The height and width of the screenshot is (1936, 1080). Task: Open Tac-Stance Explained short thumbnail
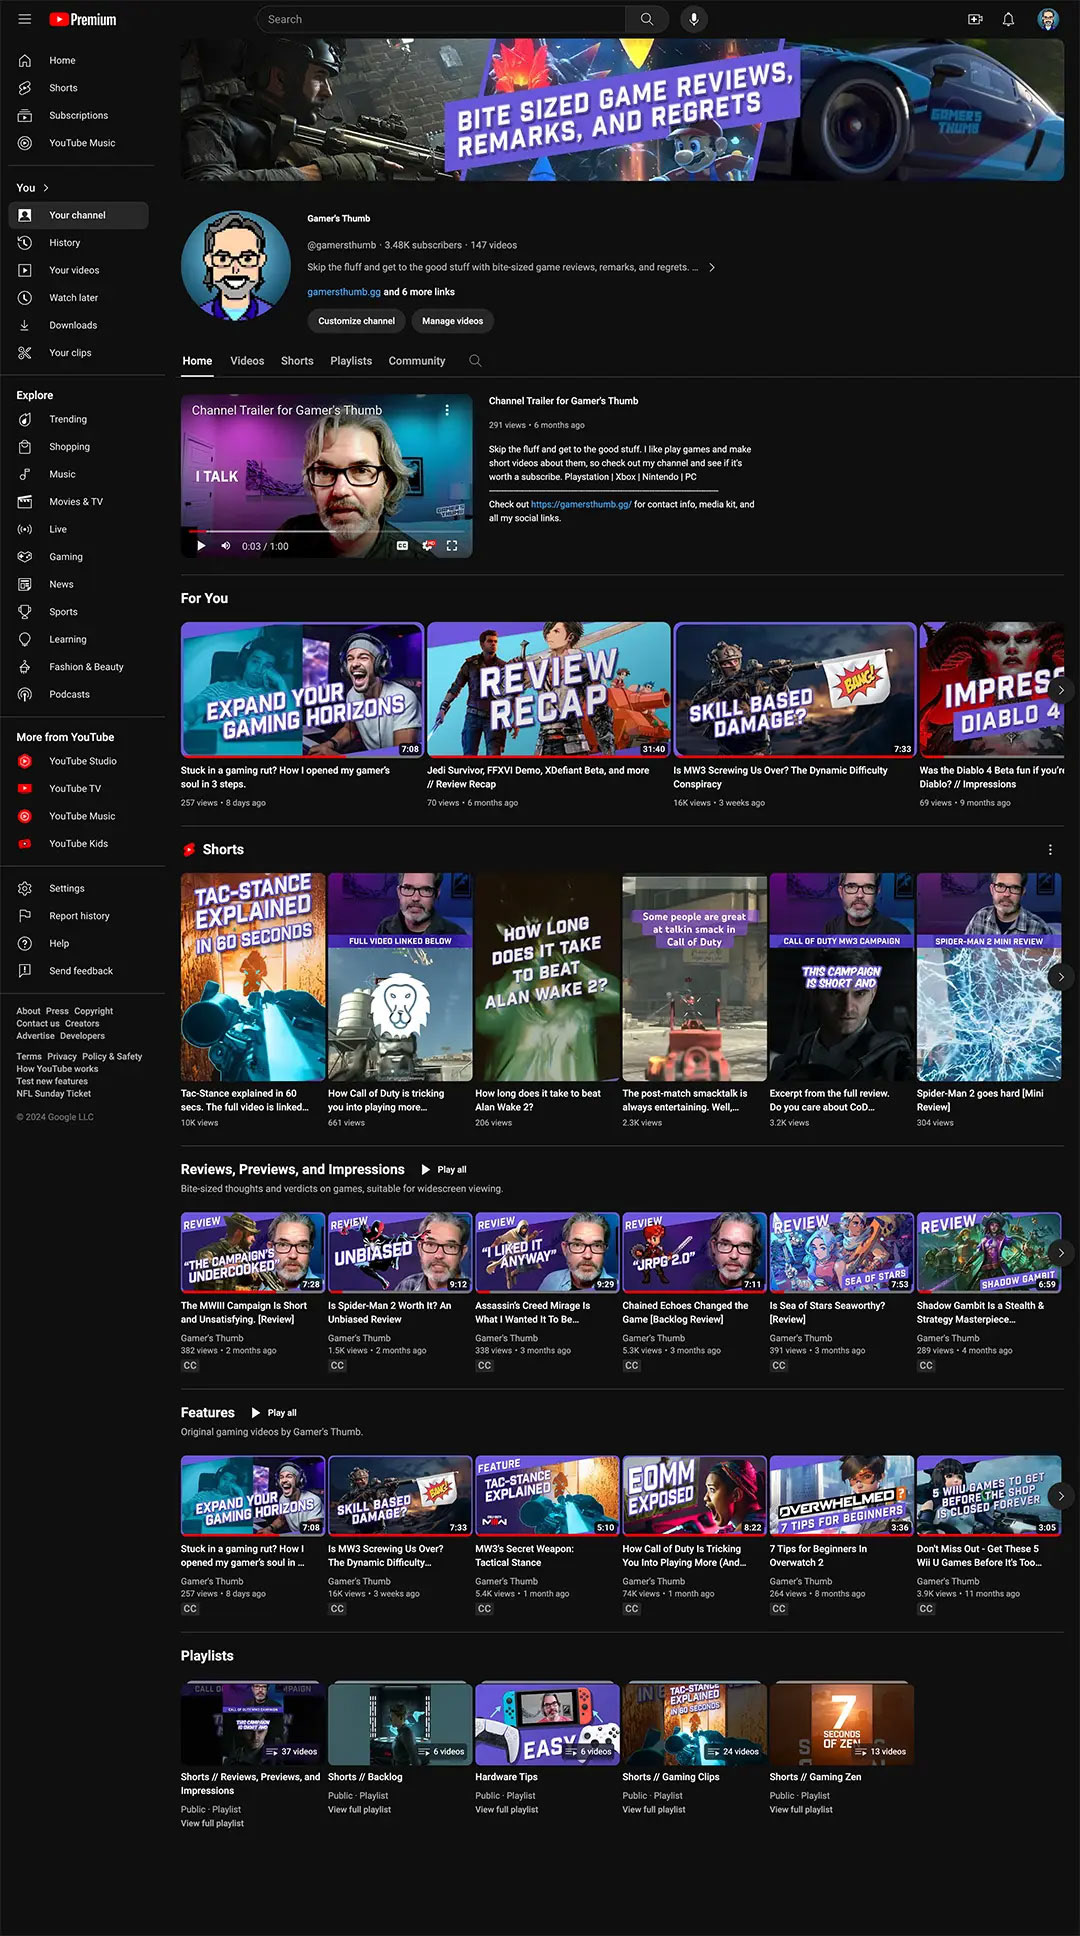(253, 977)
